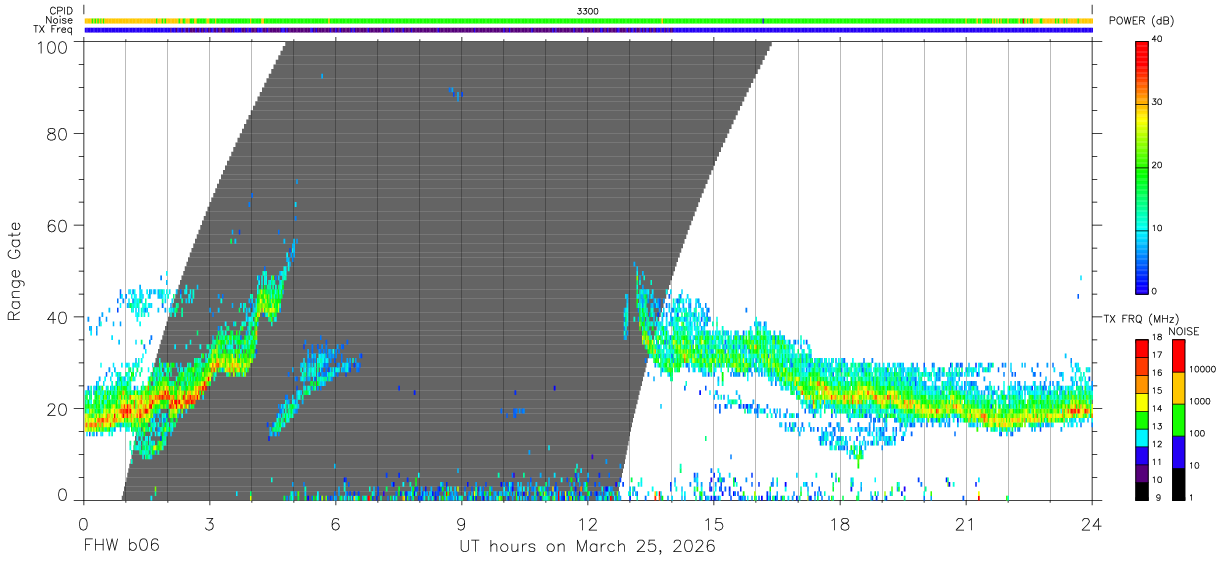1228x567 pixels.
Task: Click the TX FRQ (MHz) color scale bar
Action: coord(1142,418)
